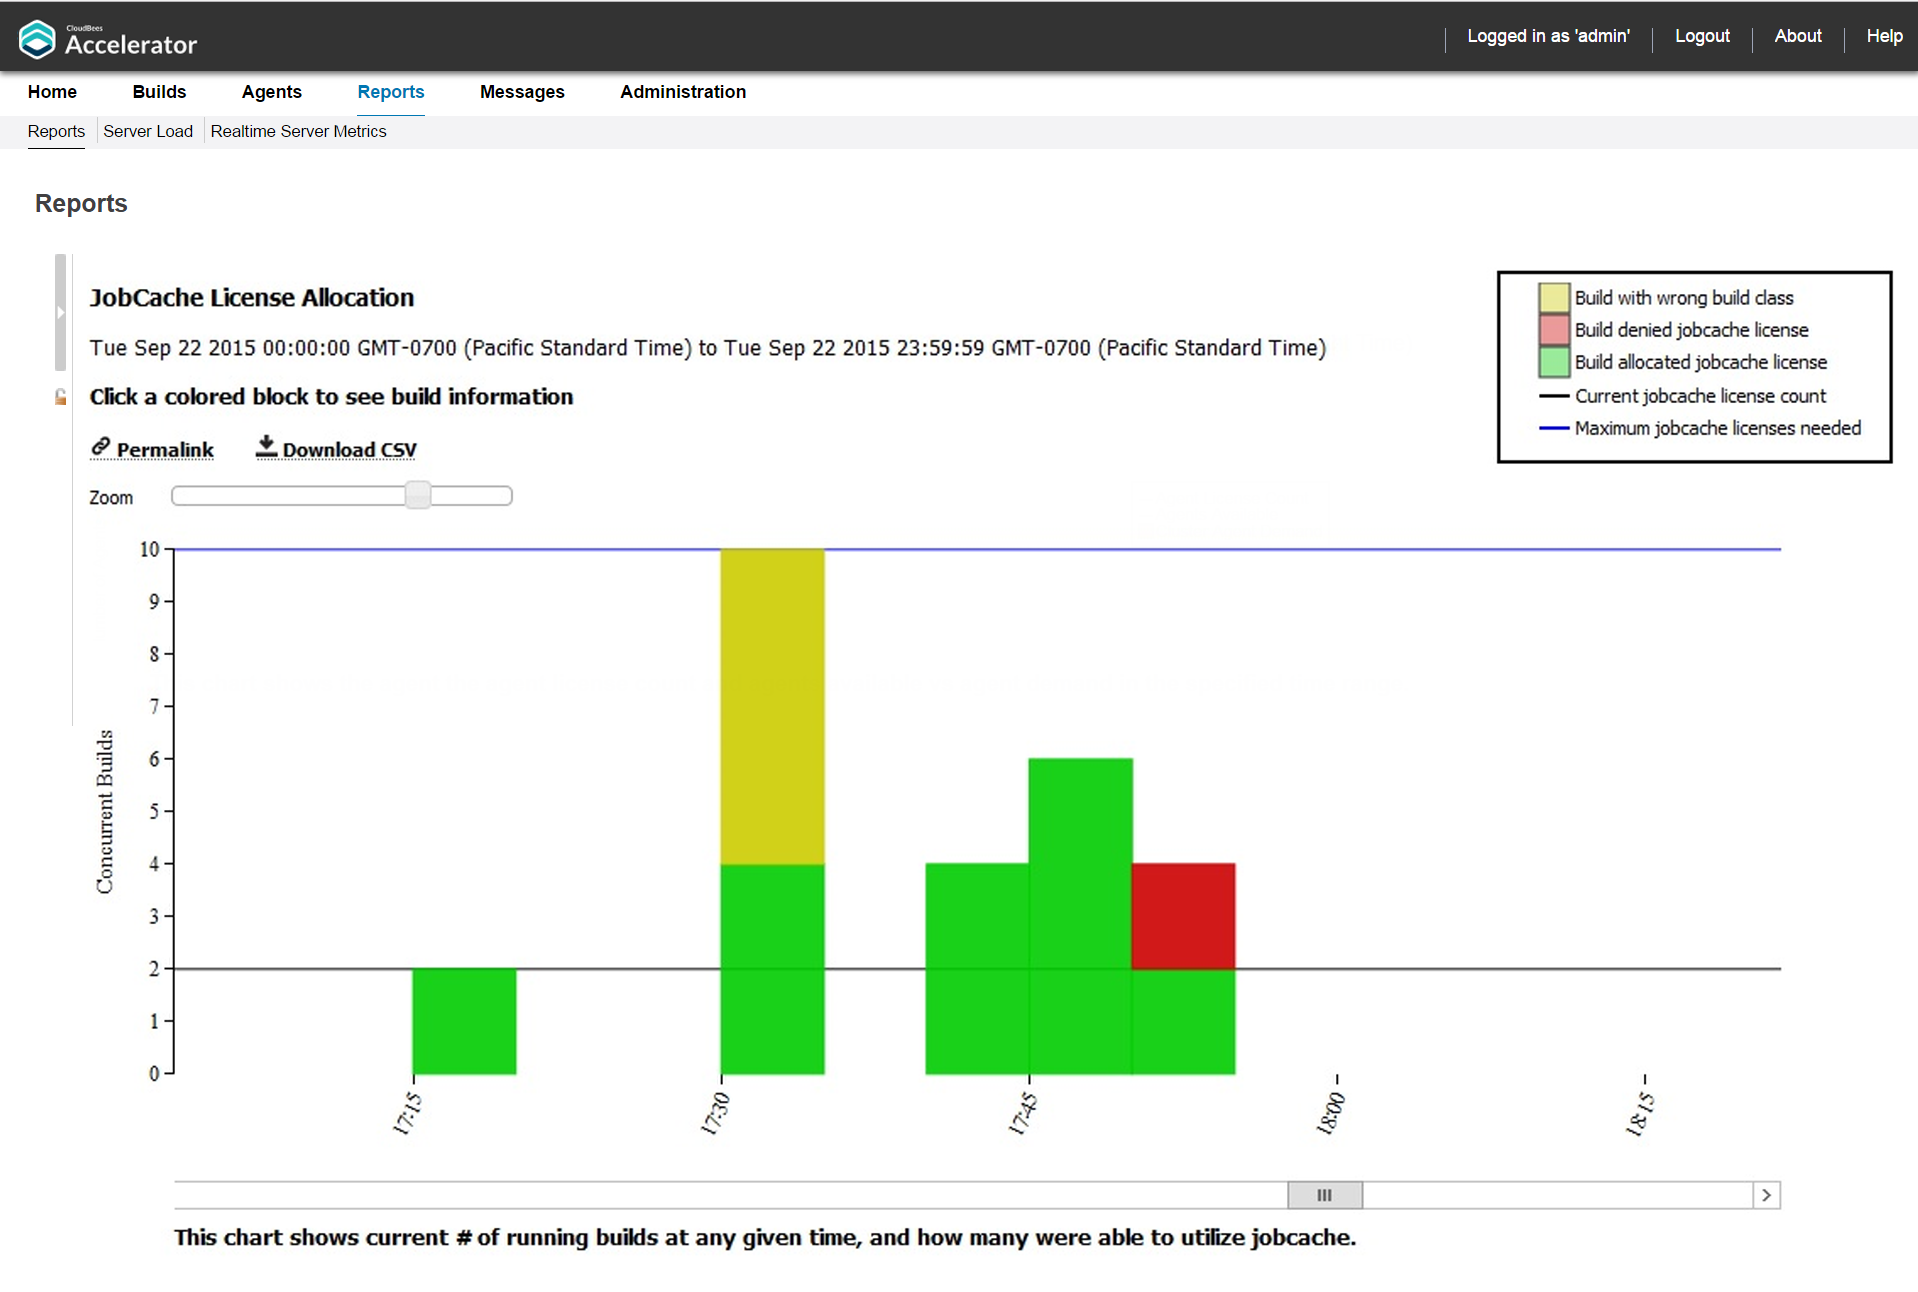Open the Home menu
The image size is (1918, 1292).
(x=52, y=92)
